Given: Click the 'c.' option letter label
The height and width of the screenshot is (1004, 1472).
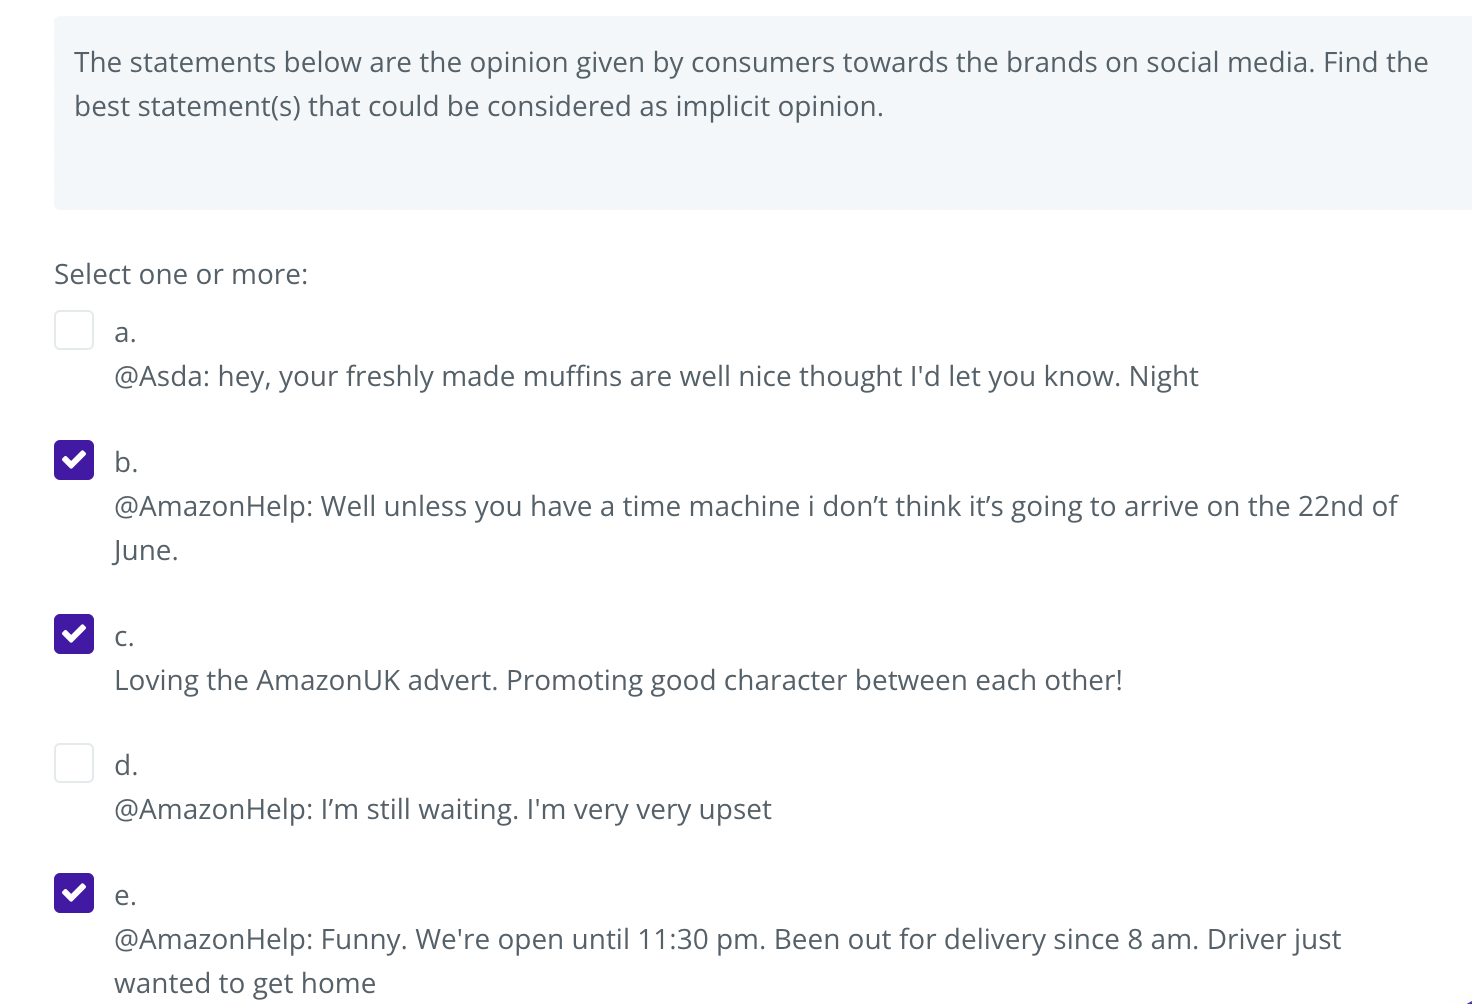Looking at the screenshot, I should (x=124, y=636).
